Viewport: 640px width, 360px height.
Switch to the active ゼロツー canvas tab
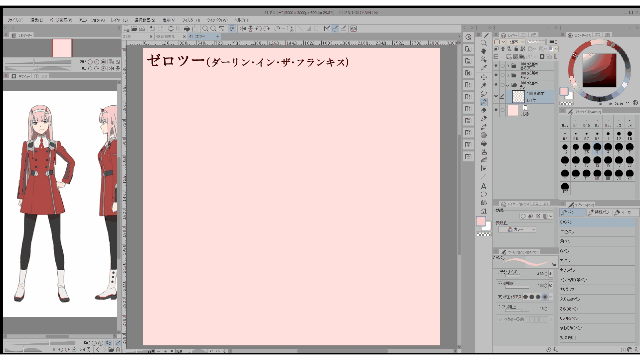[x=204, y=36]
